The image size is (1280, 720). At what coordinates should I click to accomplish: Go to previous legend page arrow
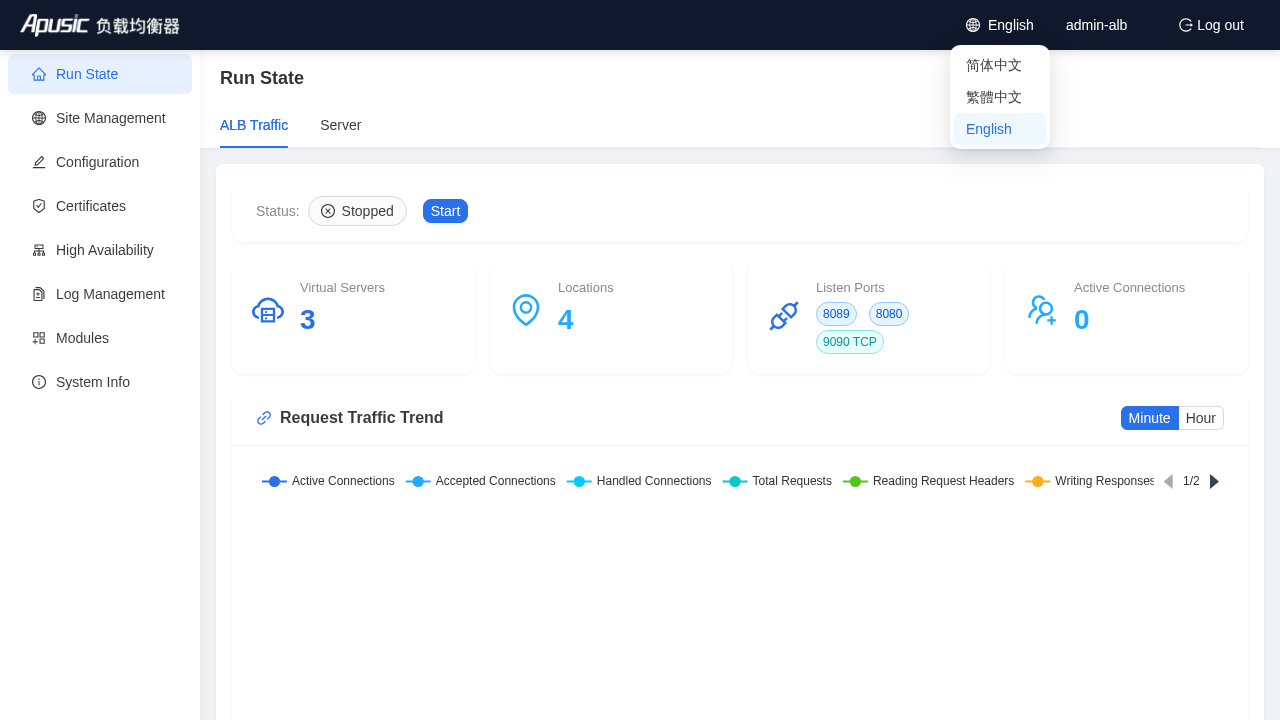[1168, 481]
